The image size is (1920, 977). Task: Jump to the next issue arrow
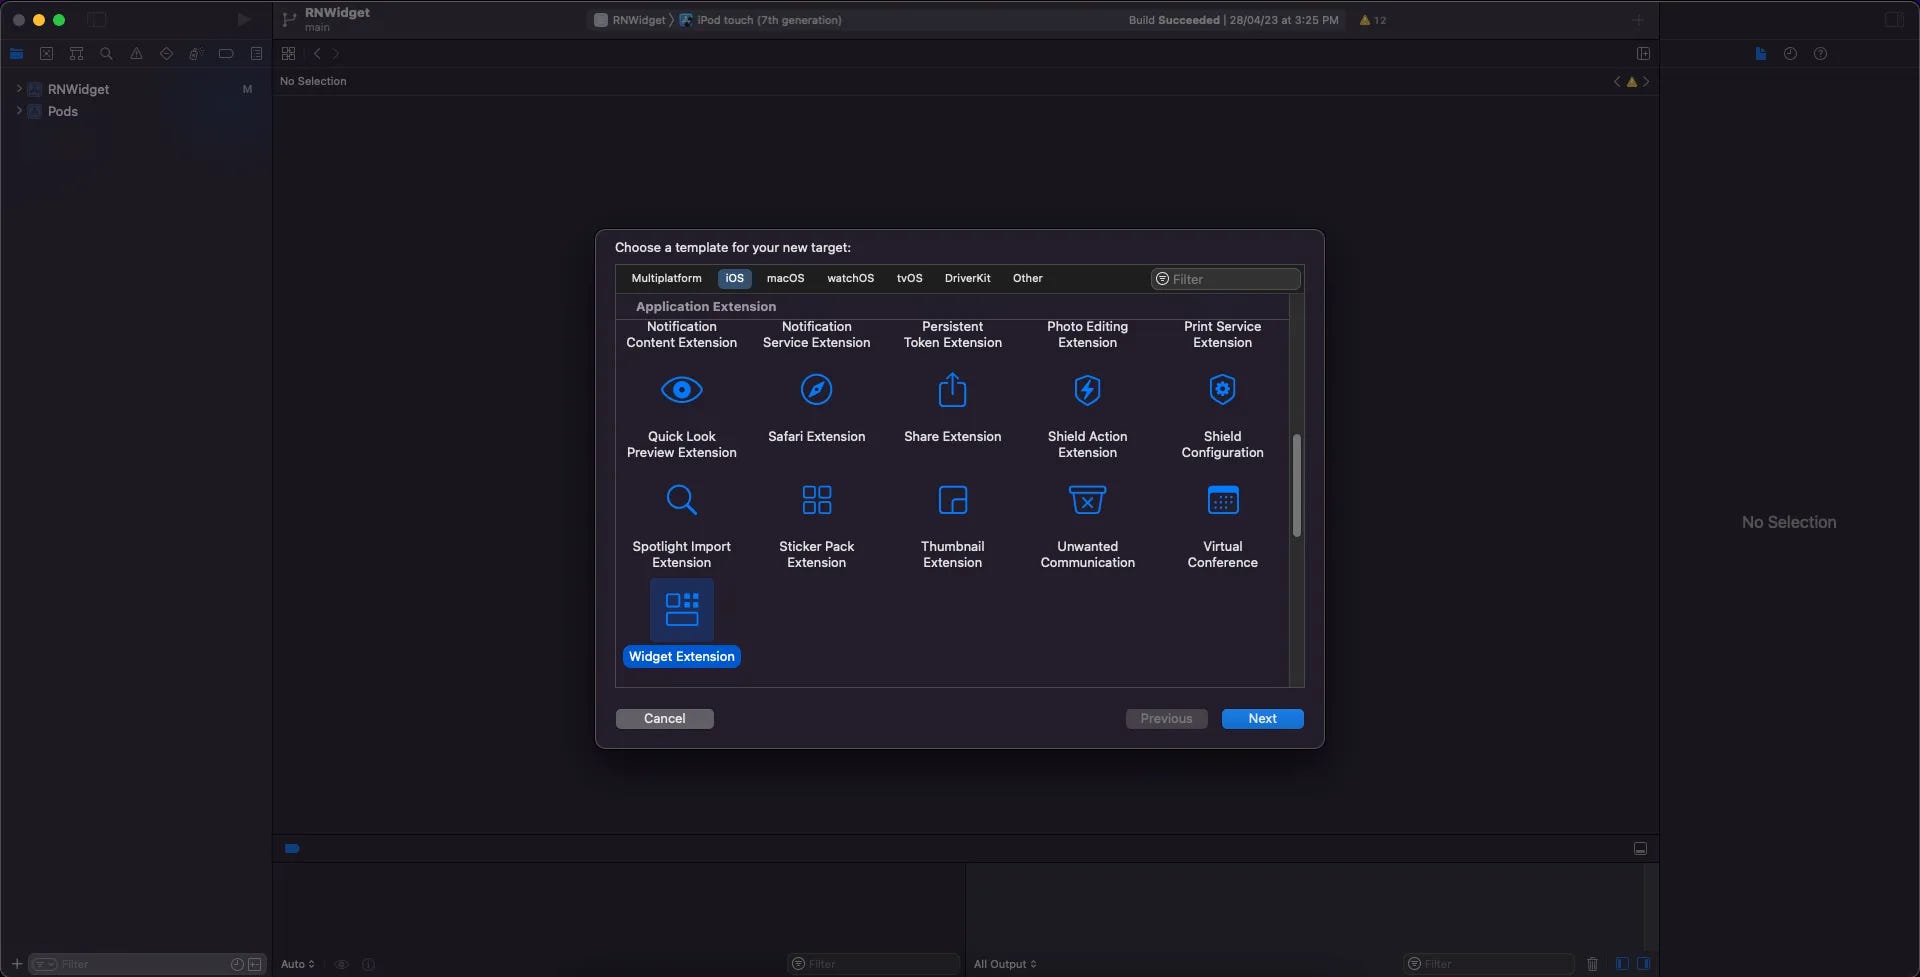[x=1646, y=82]
